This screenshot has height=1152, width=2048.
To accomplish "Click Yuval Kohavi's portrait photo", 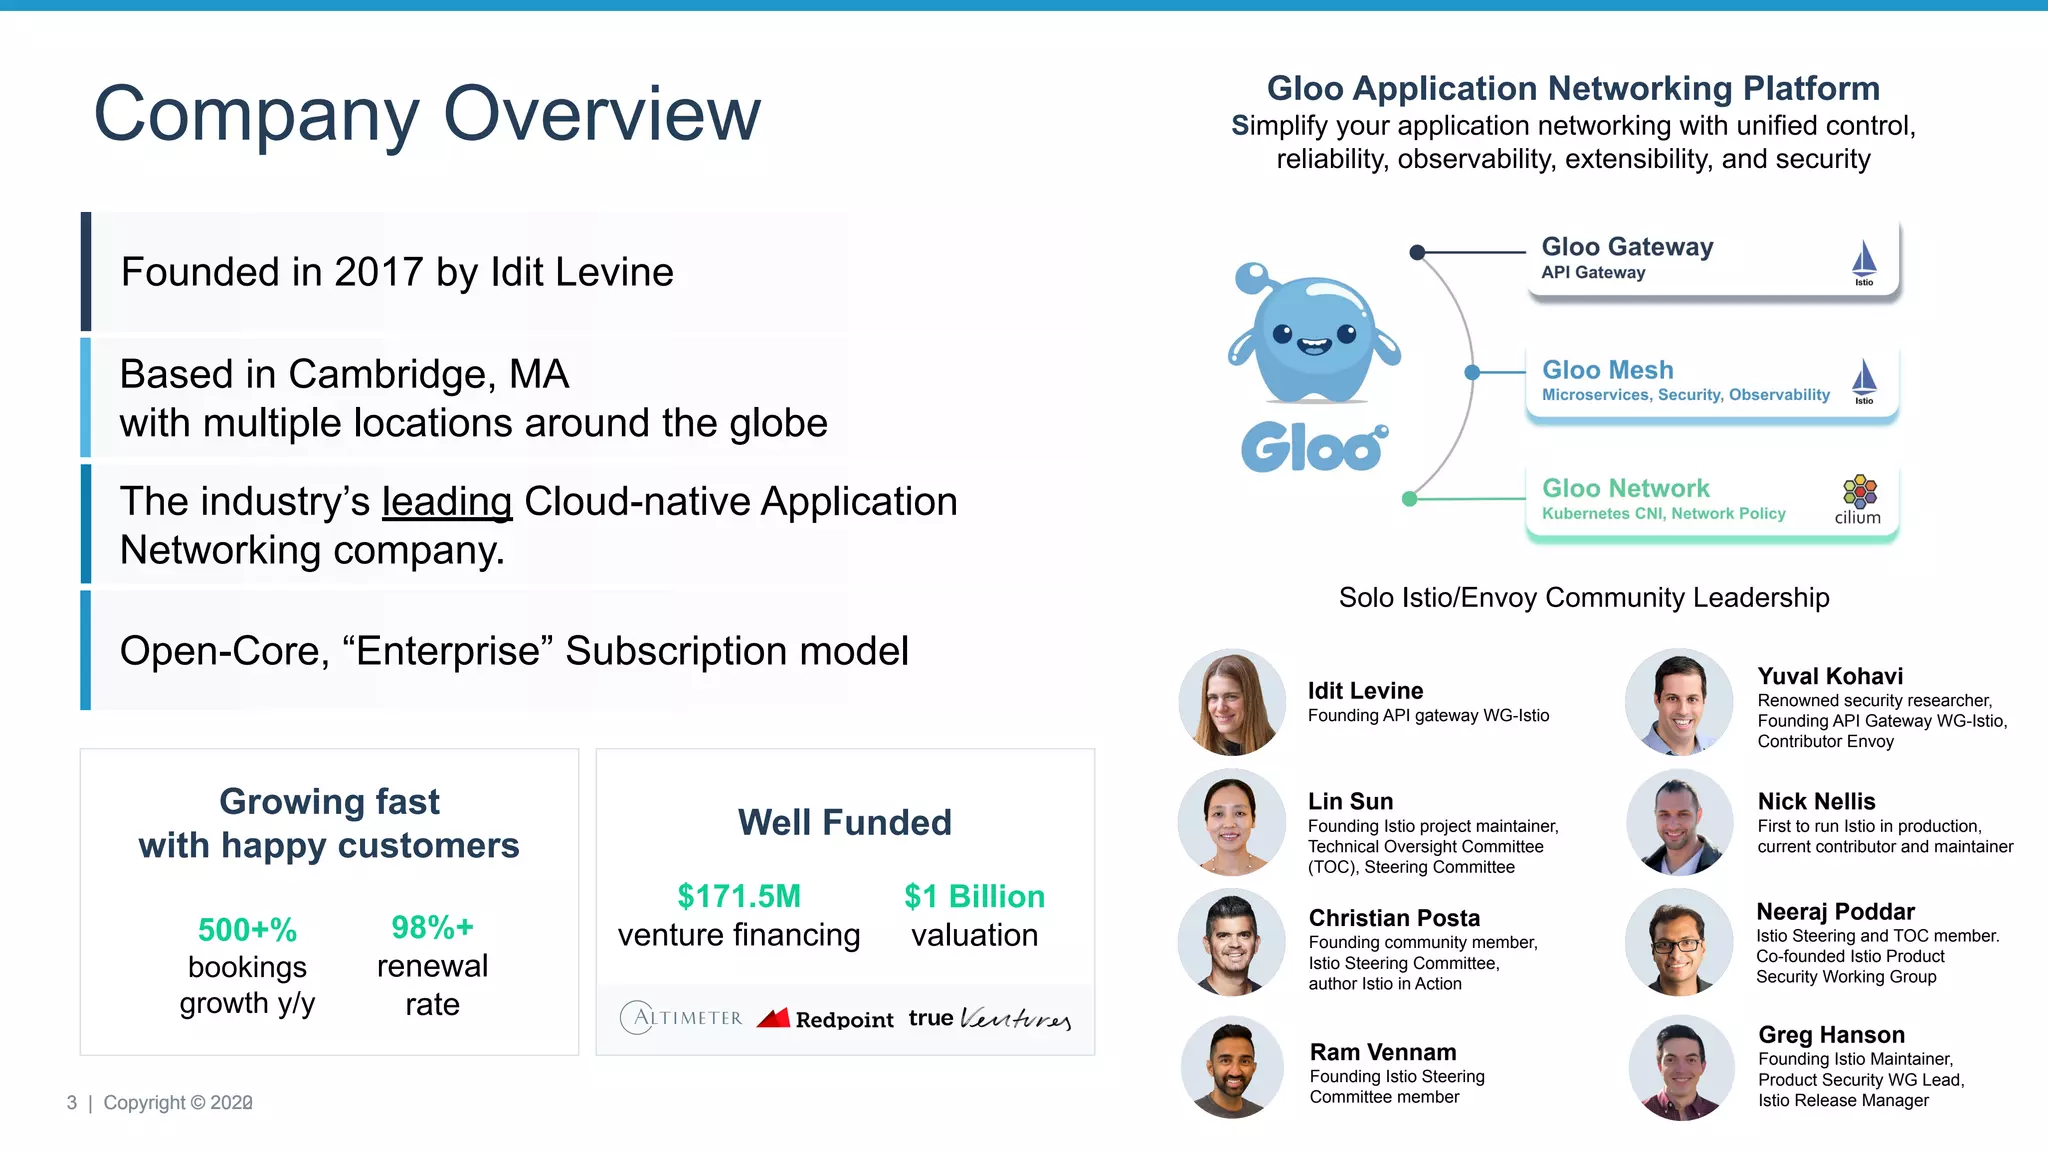I will pos(1680,702).
